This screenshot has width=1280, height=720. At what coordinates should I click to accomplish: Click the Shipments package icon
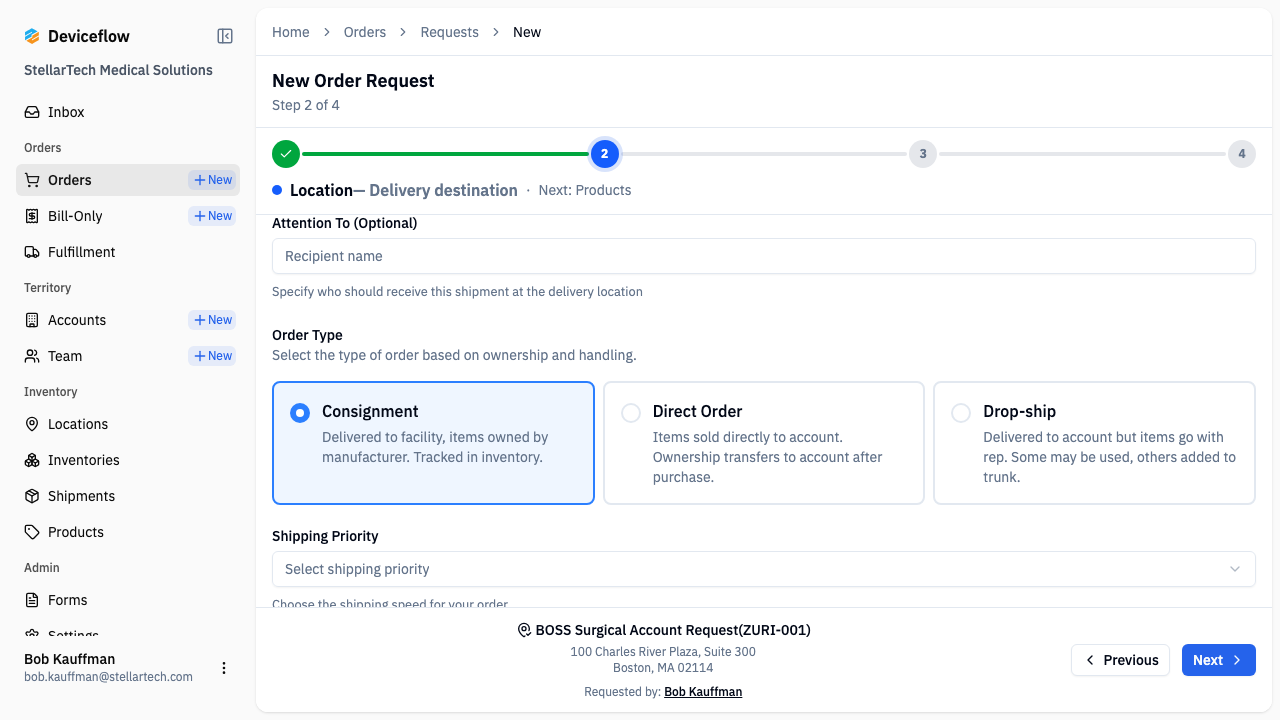click(x=32, y=496)
